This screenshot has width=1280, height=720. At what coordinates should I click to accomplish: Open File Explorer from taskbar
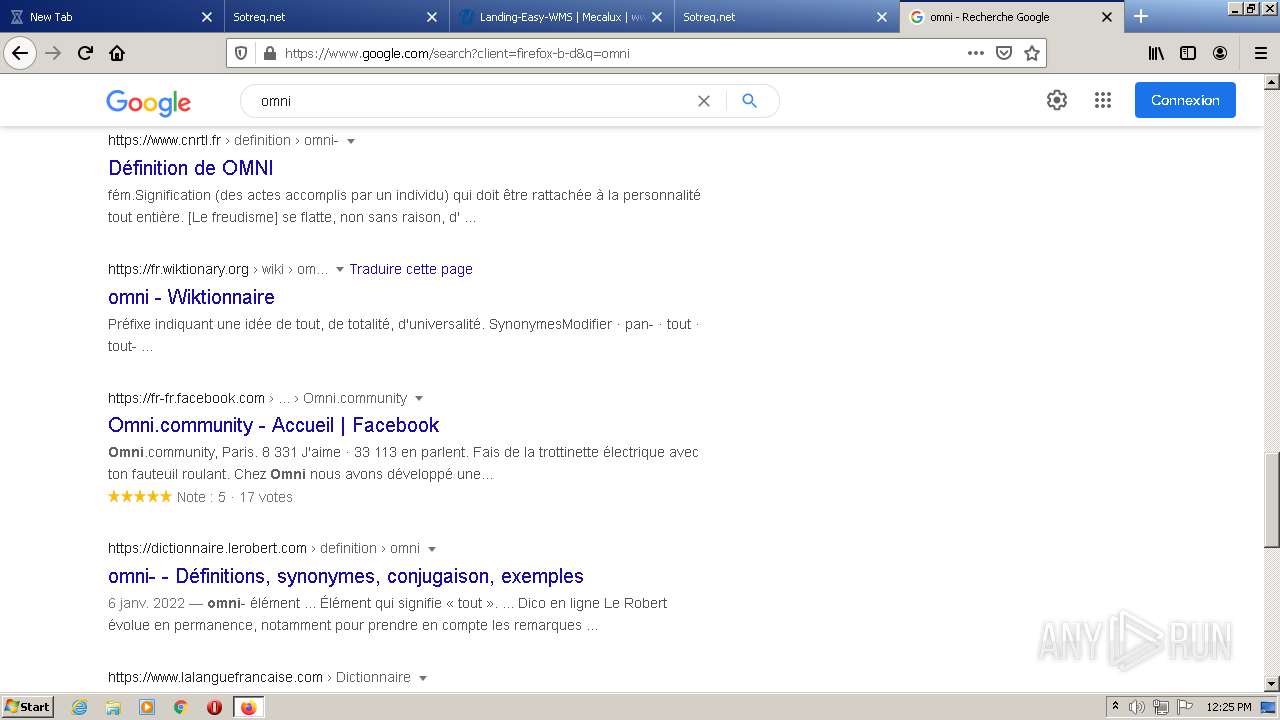(113, 707)
